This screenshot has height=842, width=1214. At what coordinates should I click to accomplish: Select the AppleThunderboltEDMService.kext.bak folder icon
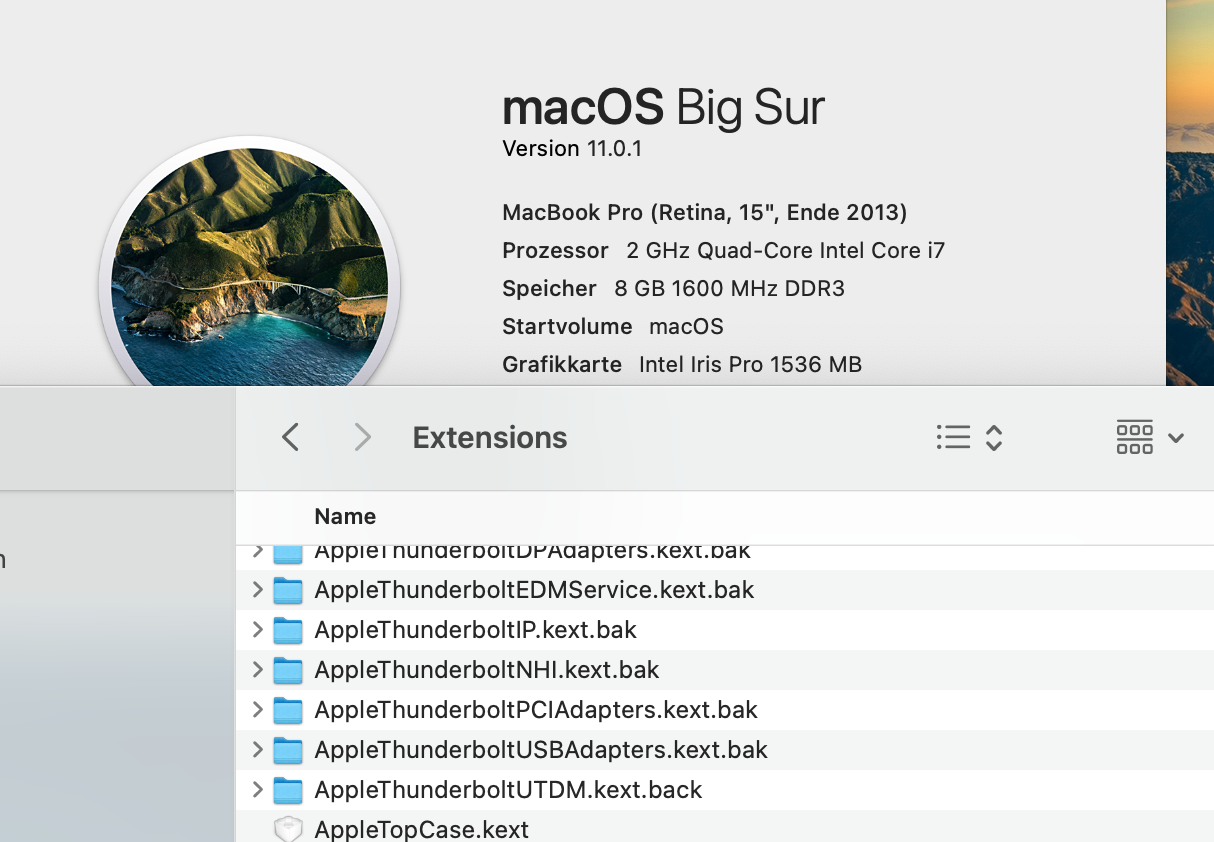[x=288, y=590]
